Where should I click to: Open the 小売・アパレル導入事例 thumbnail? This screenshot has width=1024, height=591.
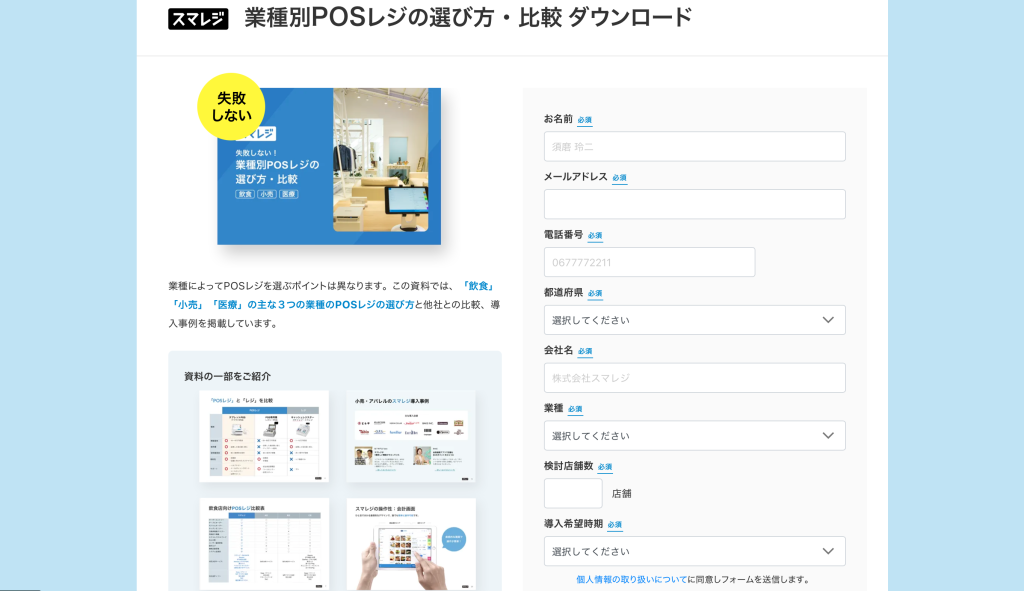[410, 435]
